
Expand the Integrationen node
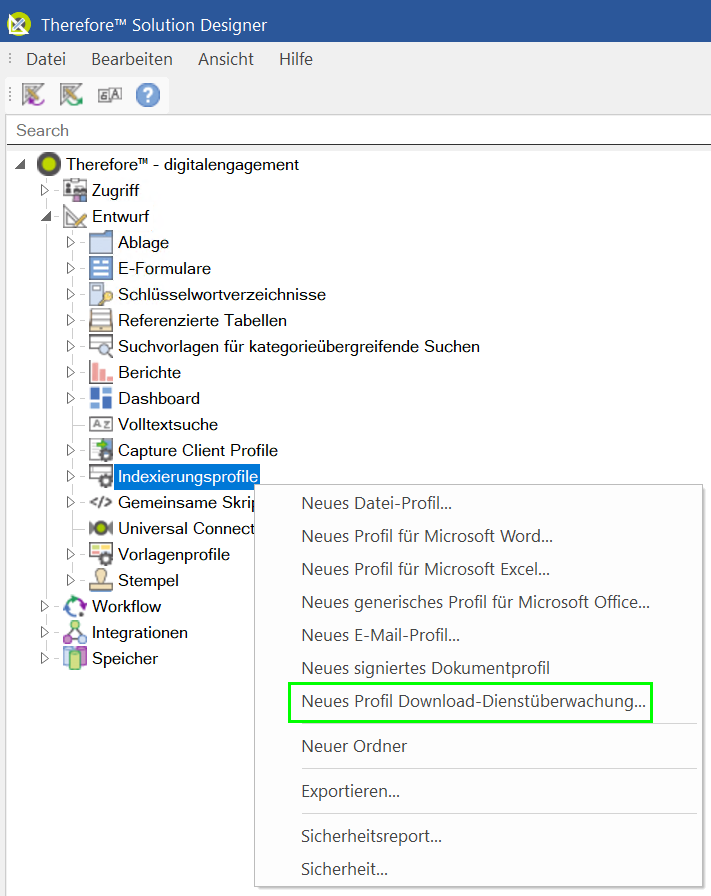click(x=45, y=632)
